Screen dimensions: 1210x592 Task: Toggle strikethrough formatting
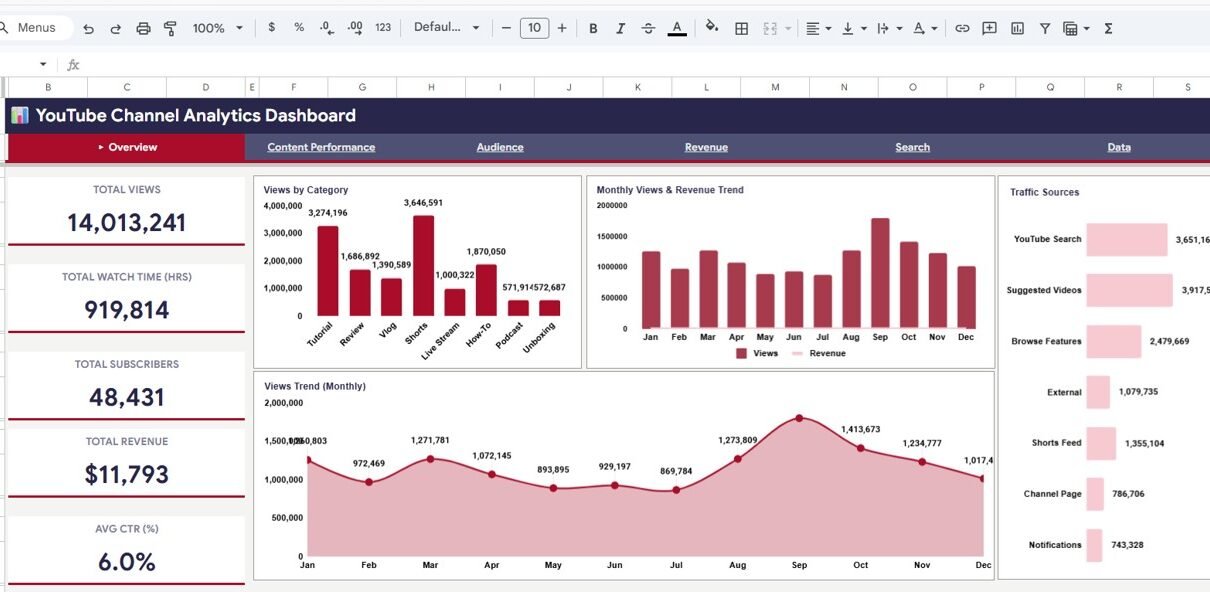pos(648,28)
